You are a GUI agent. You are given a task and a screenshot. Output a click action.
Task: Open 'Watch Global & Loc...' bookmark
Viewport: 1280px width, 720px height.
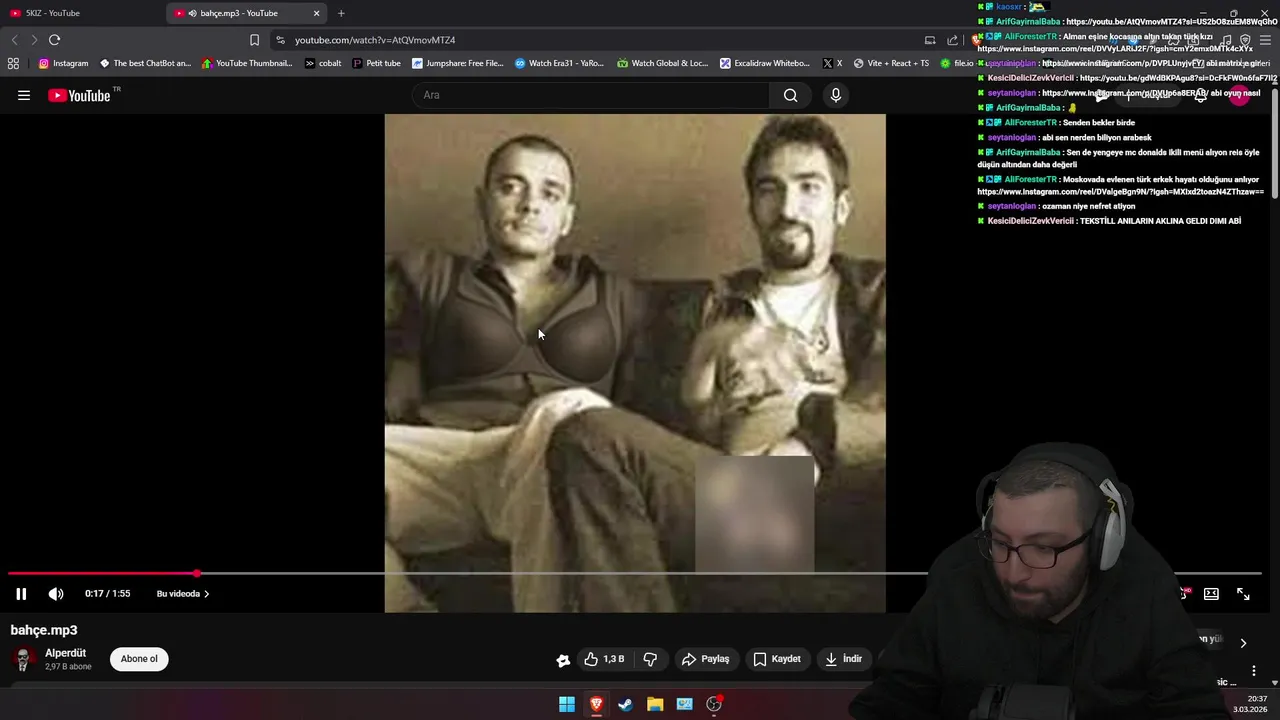coord(662,63)
